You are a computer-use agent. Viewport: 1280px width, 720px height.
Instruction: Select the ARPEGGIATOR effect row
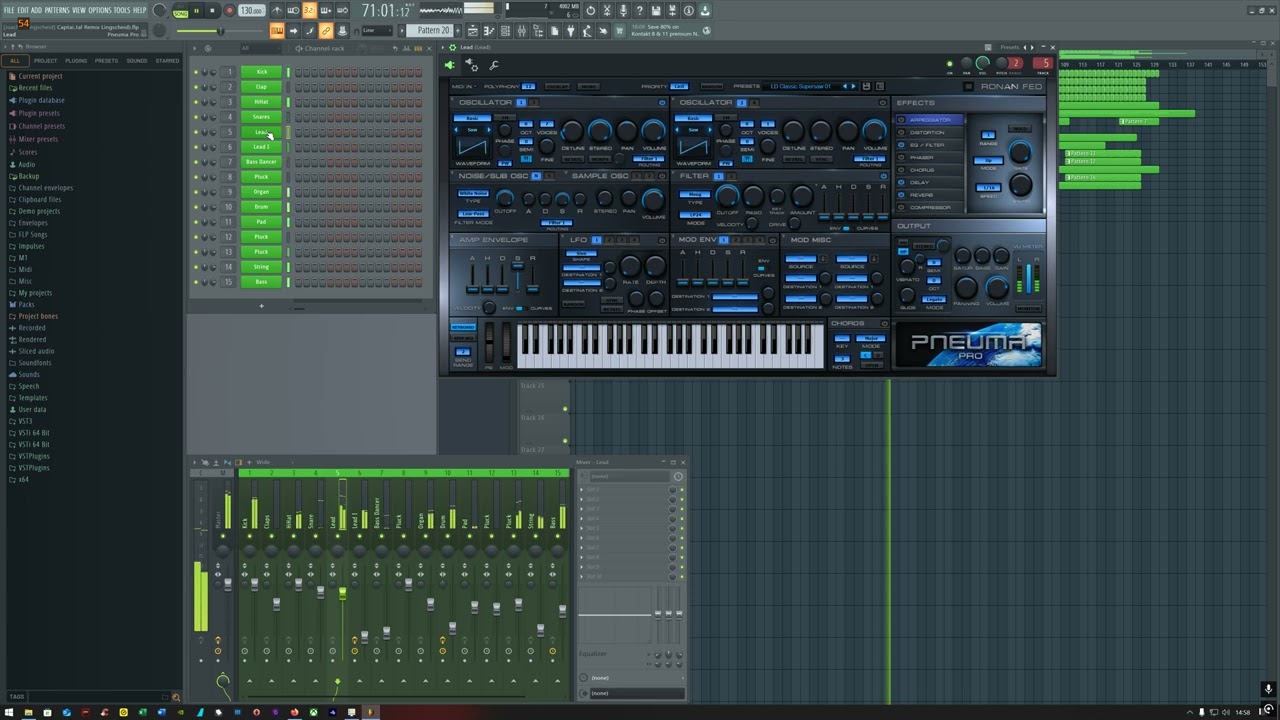929,119
